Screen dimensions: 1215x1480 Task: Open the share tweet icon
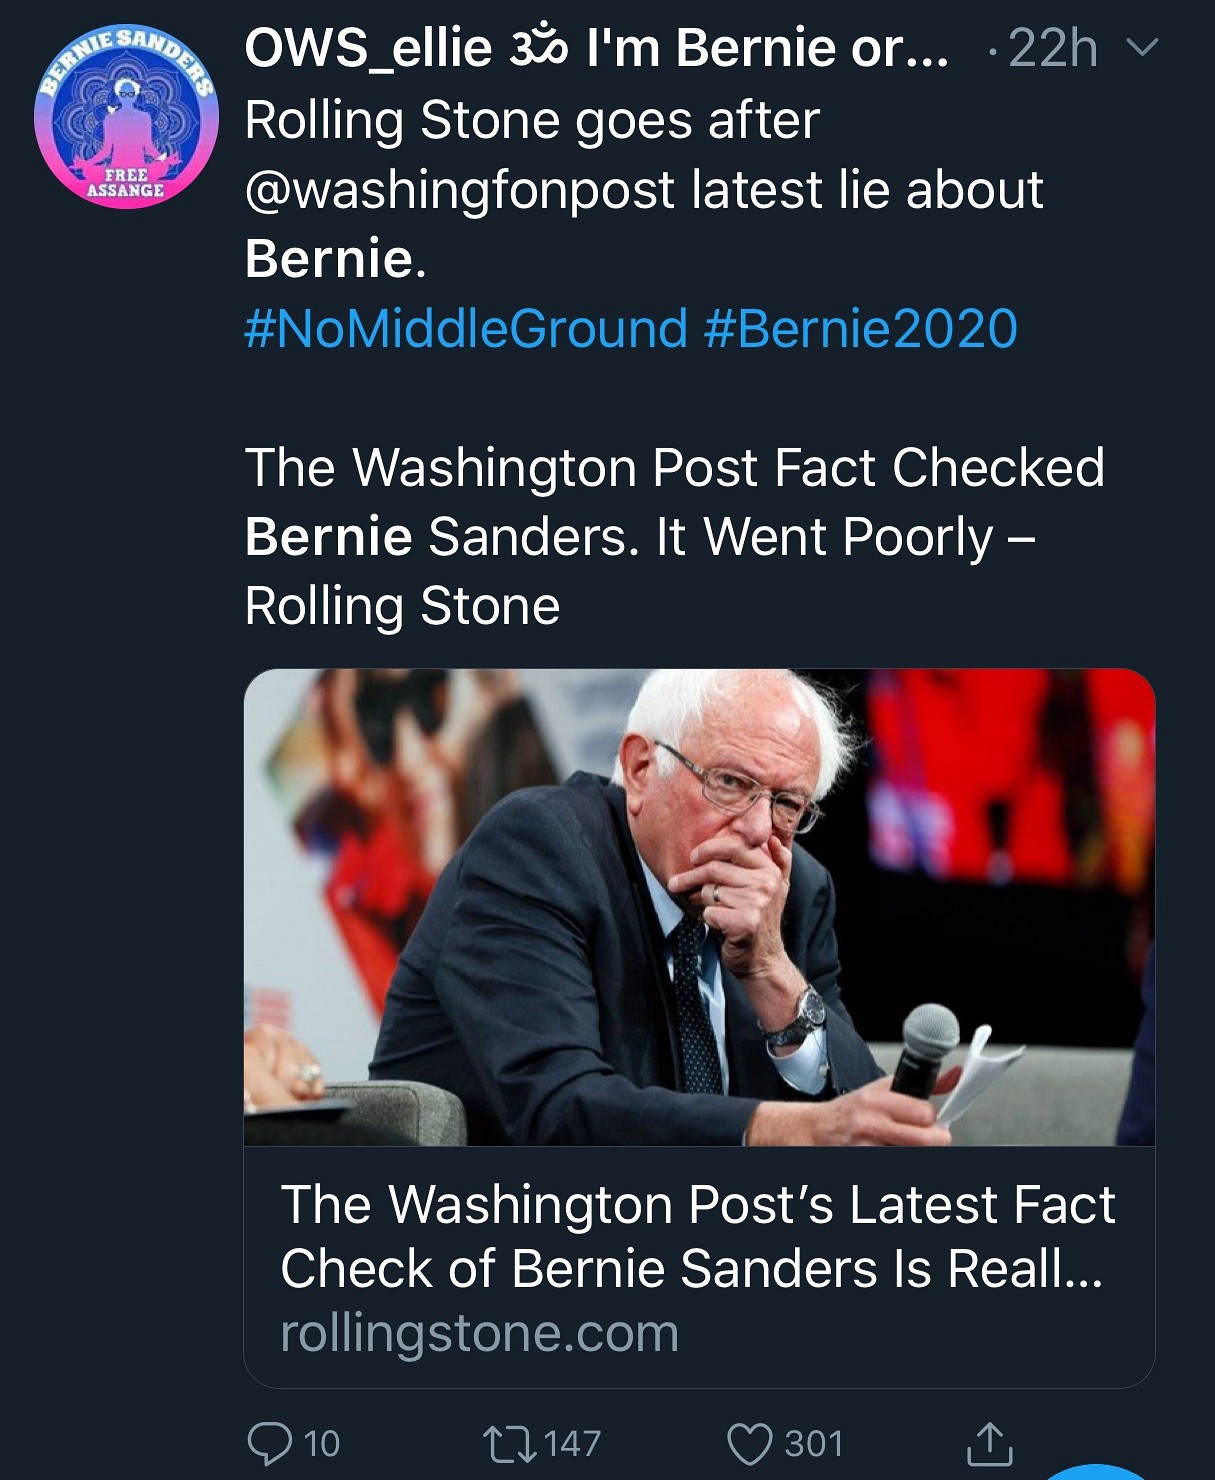989,1444
